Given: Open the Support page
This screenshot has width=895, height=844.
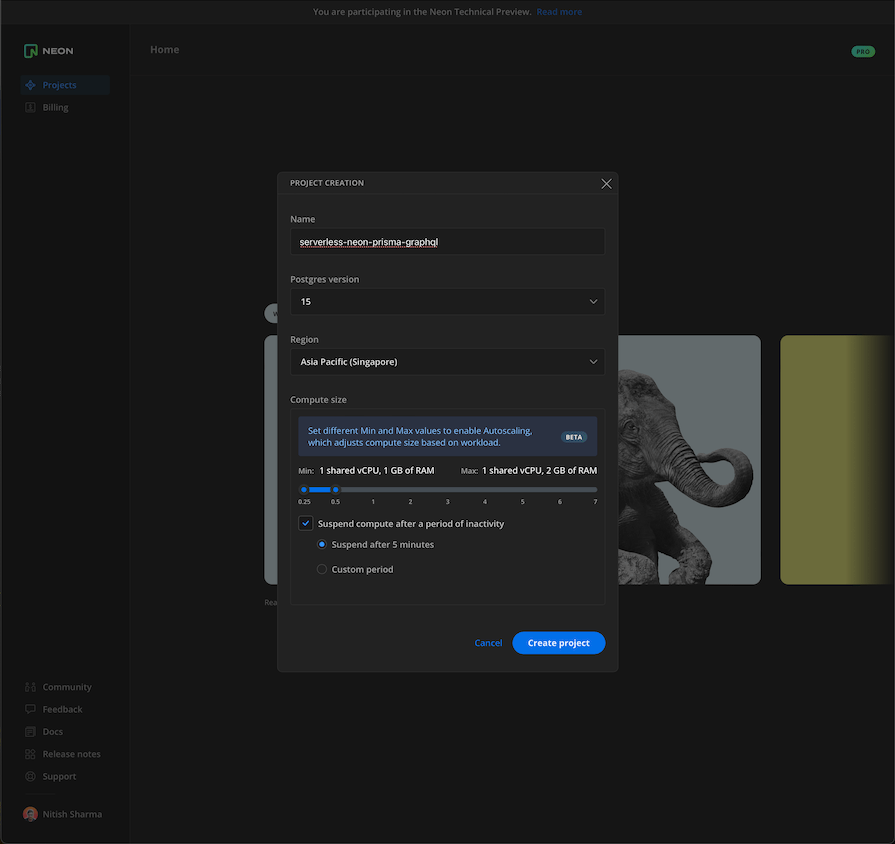Looking at the screenshot, I should pyautogui.click(x=58, y=776).
